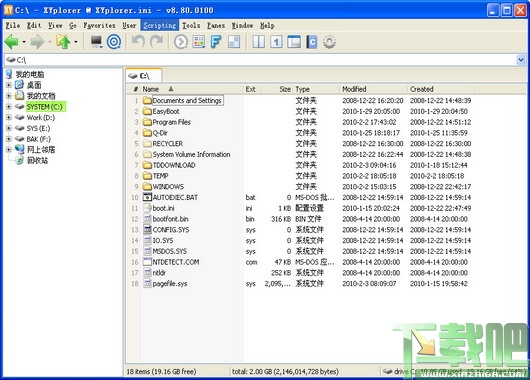Toggle the tree panel layout icon

(x=294, y=42)
